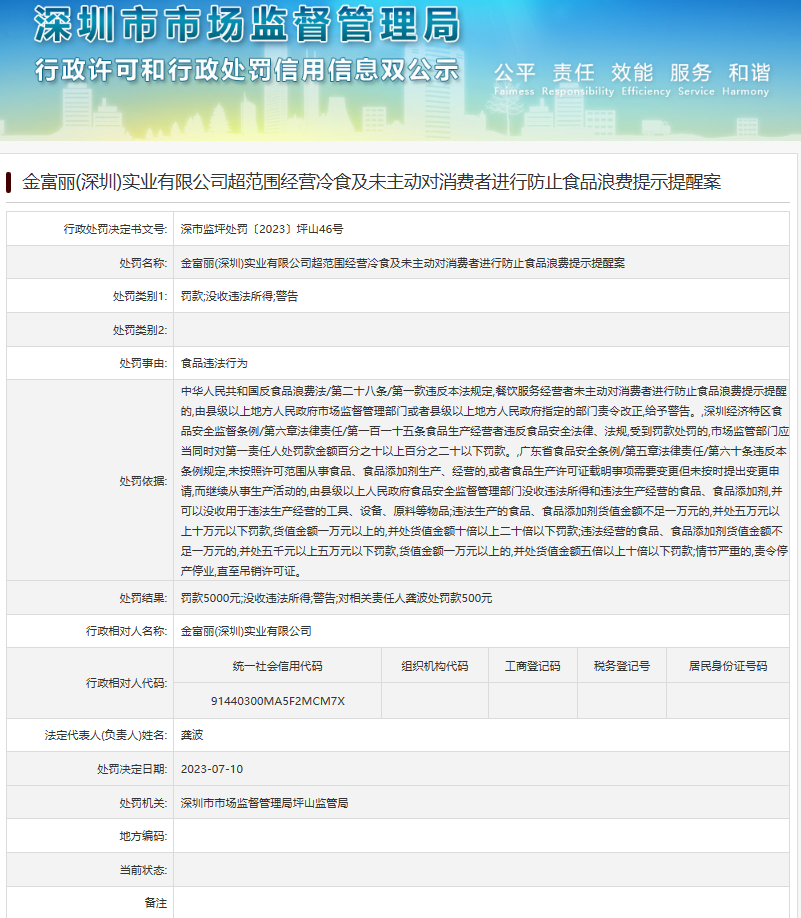Click the 统一社会信用代码 column header
Viewport: 801px width, 918px height.
(278, 666)
